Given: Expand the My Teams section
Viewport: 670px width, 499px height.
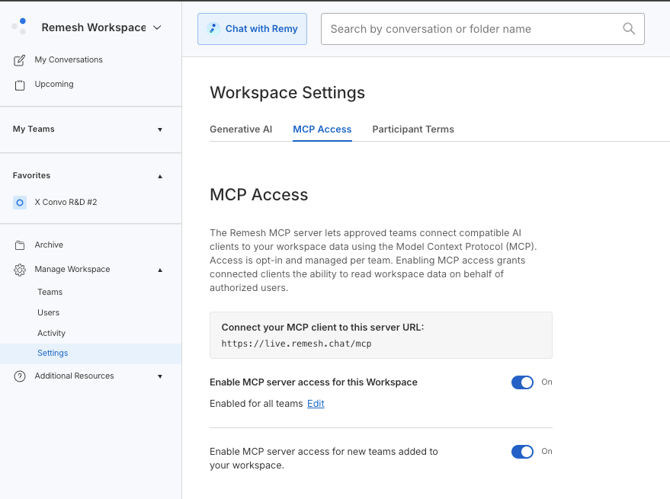Looking at the screenshot, I should pyautogui.click(x=160, y=129).
